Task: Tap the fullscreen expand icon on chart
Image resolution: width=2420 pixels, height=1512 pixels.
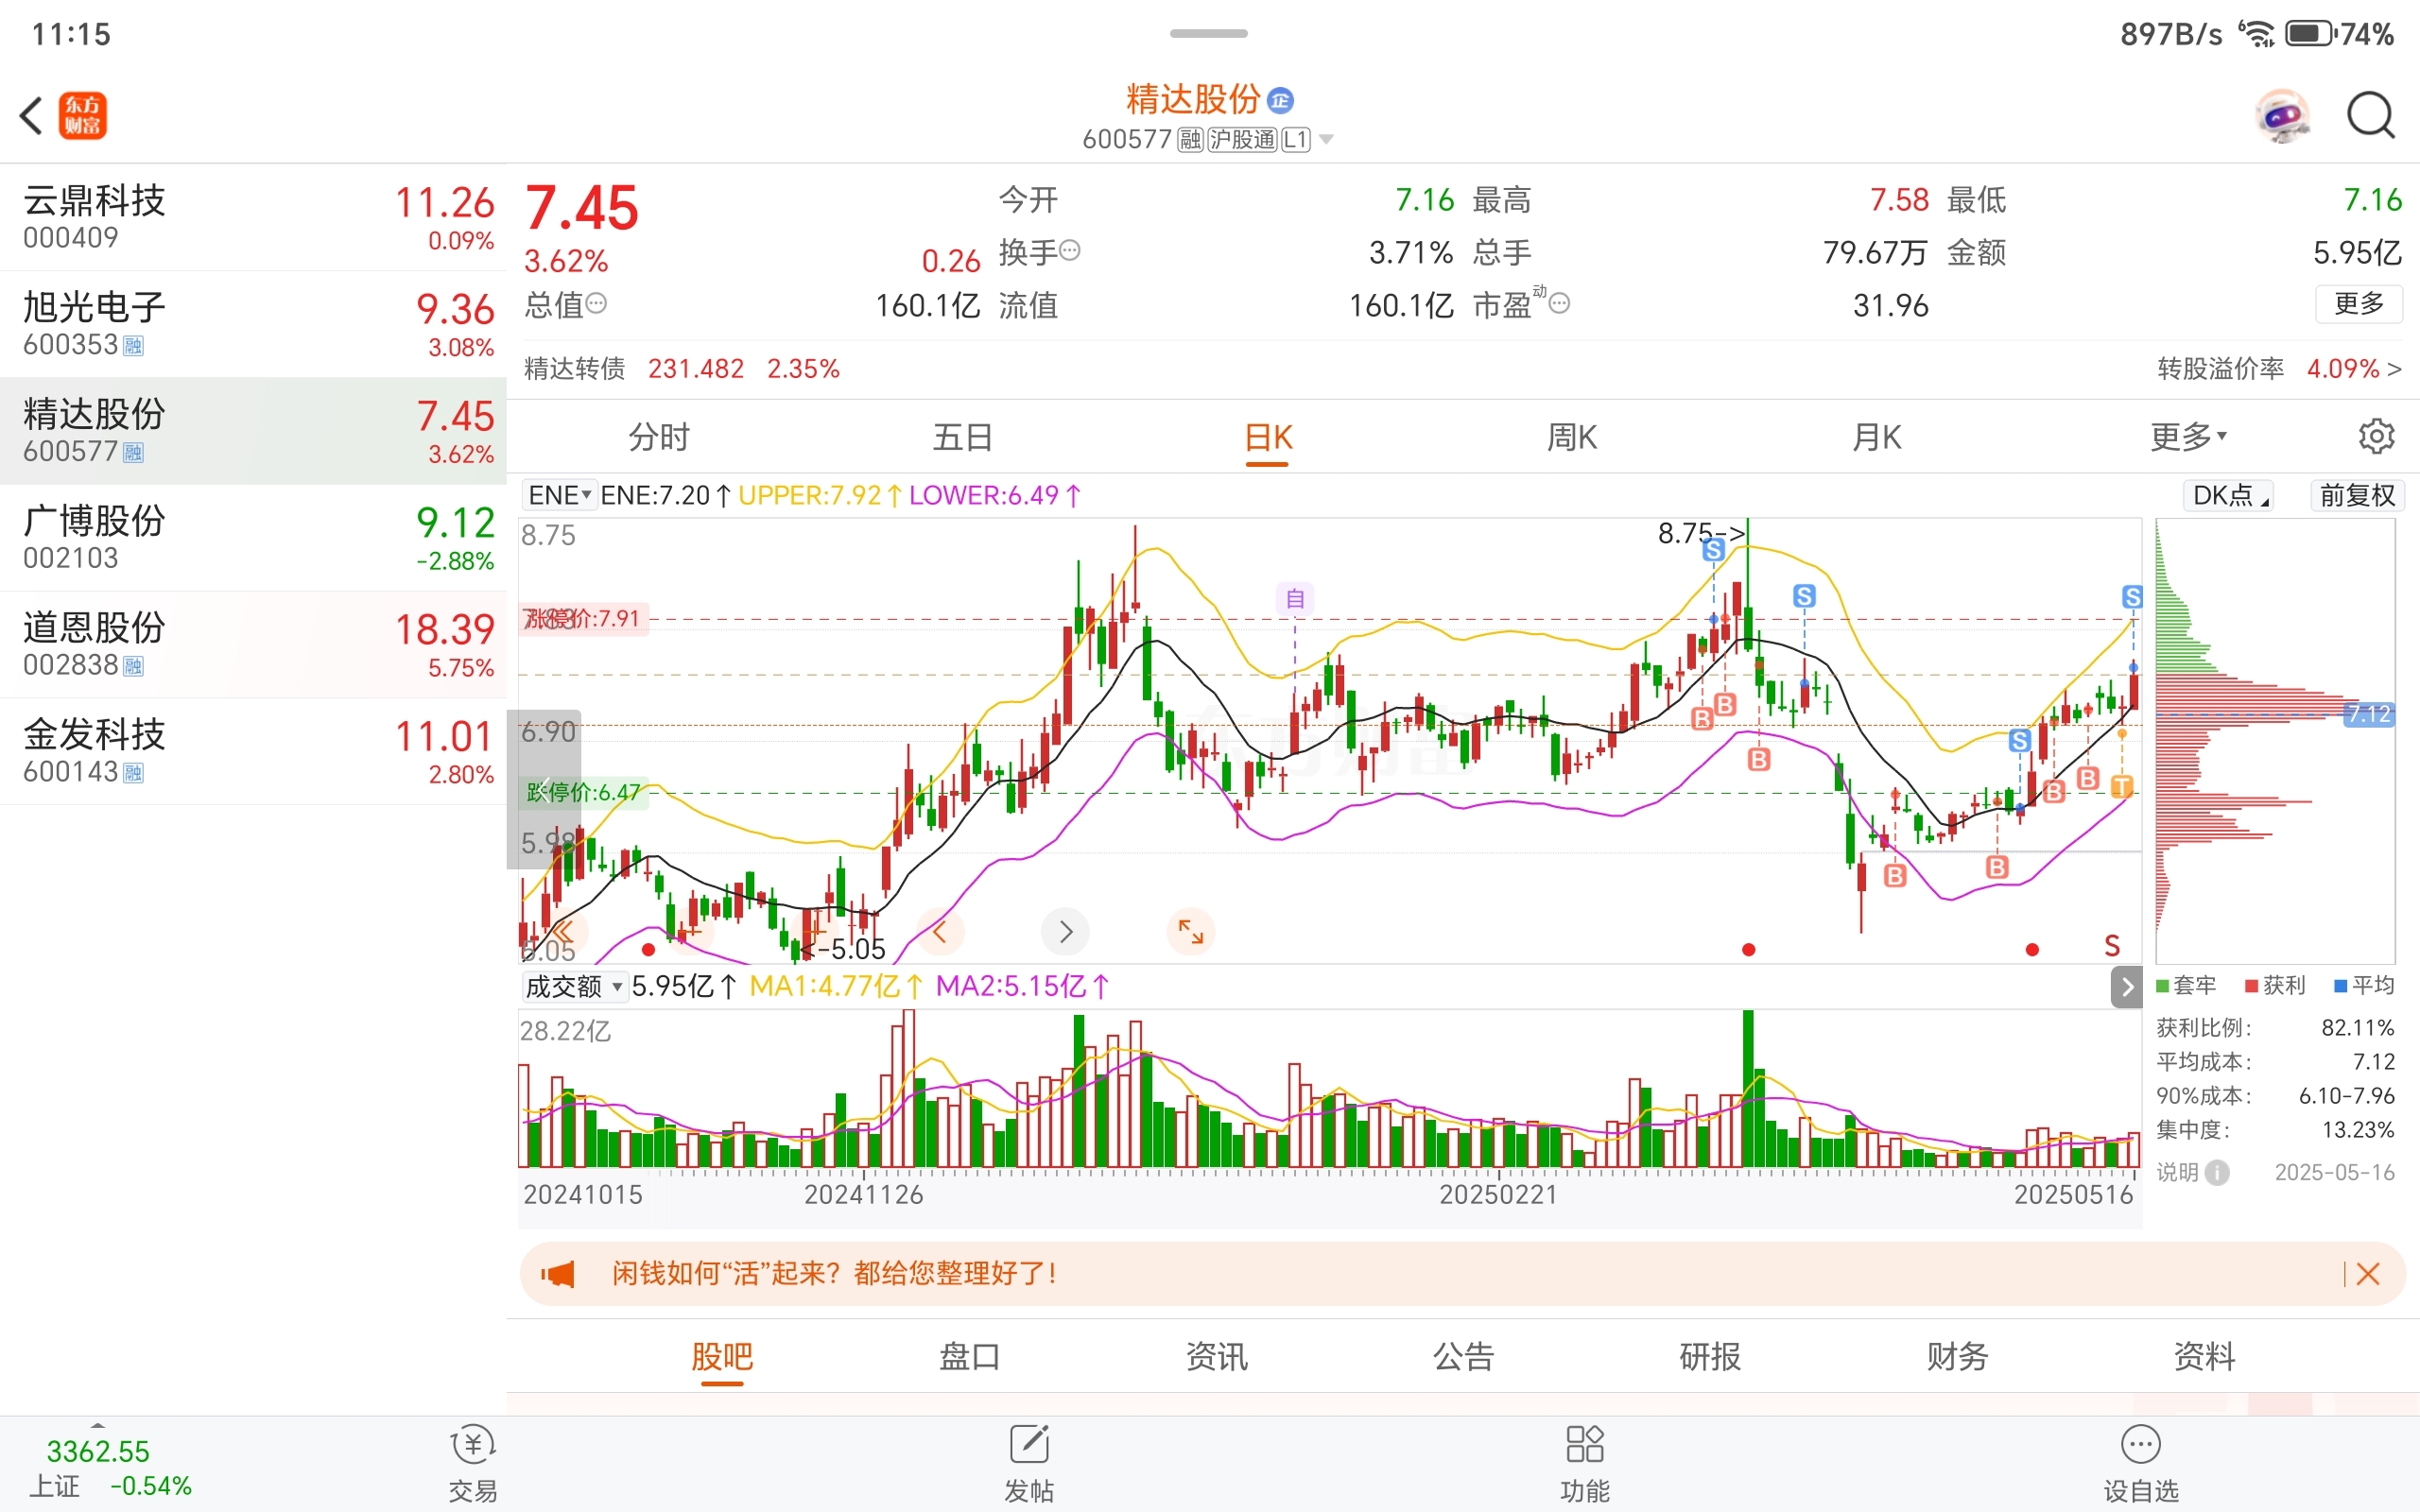Action: click(x=1190, y=932)
